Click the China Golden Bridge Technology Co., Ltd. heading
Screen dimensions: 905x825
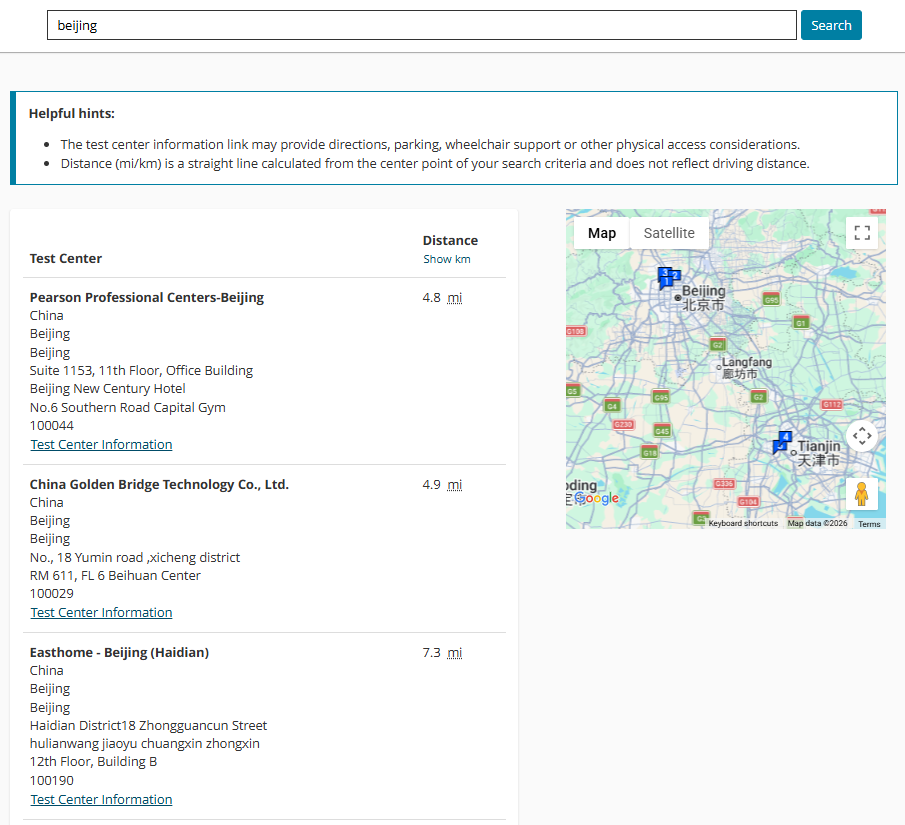click(159, 484)
